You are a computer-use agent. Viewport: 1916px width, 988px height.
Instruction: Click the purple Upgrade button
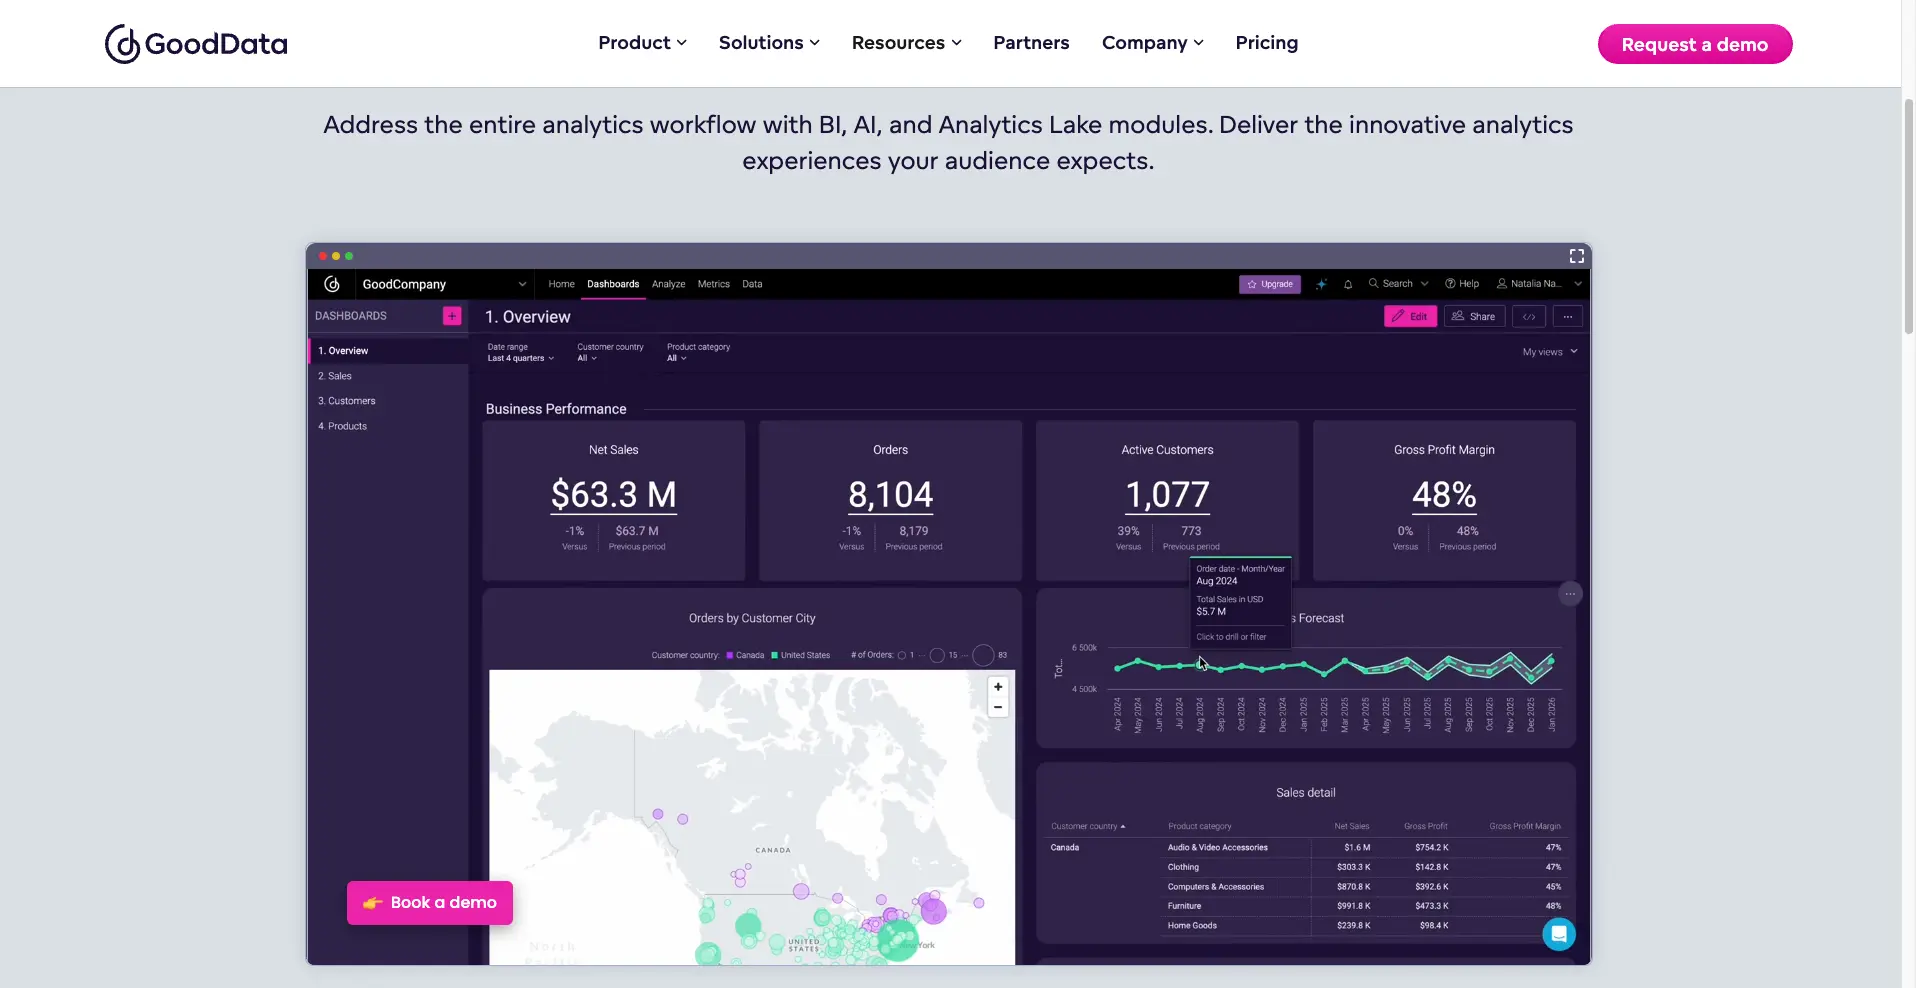tap(1270, 284)
